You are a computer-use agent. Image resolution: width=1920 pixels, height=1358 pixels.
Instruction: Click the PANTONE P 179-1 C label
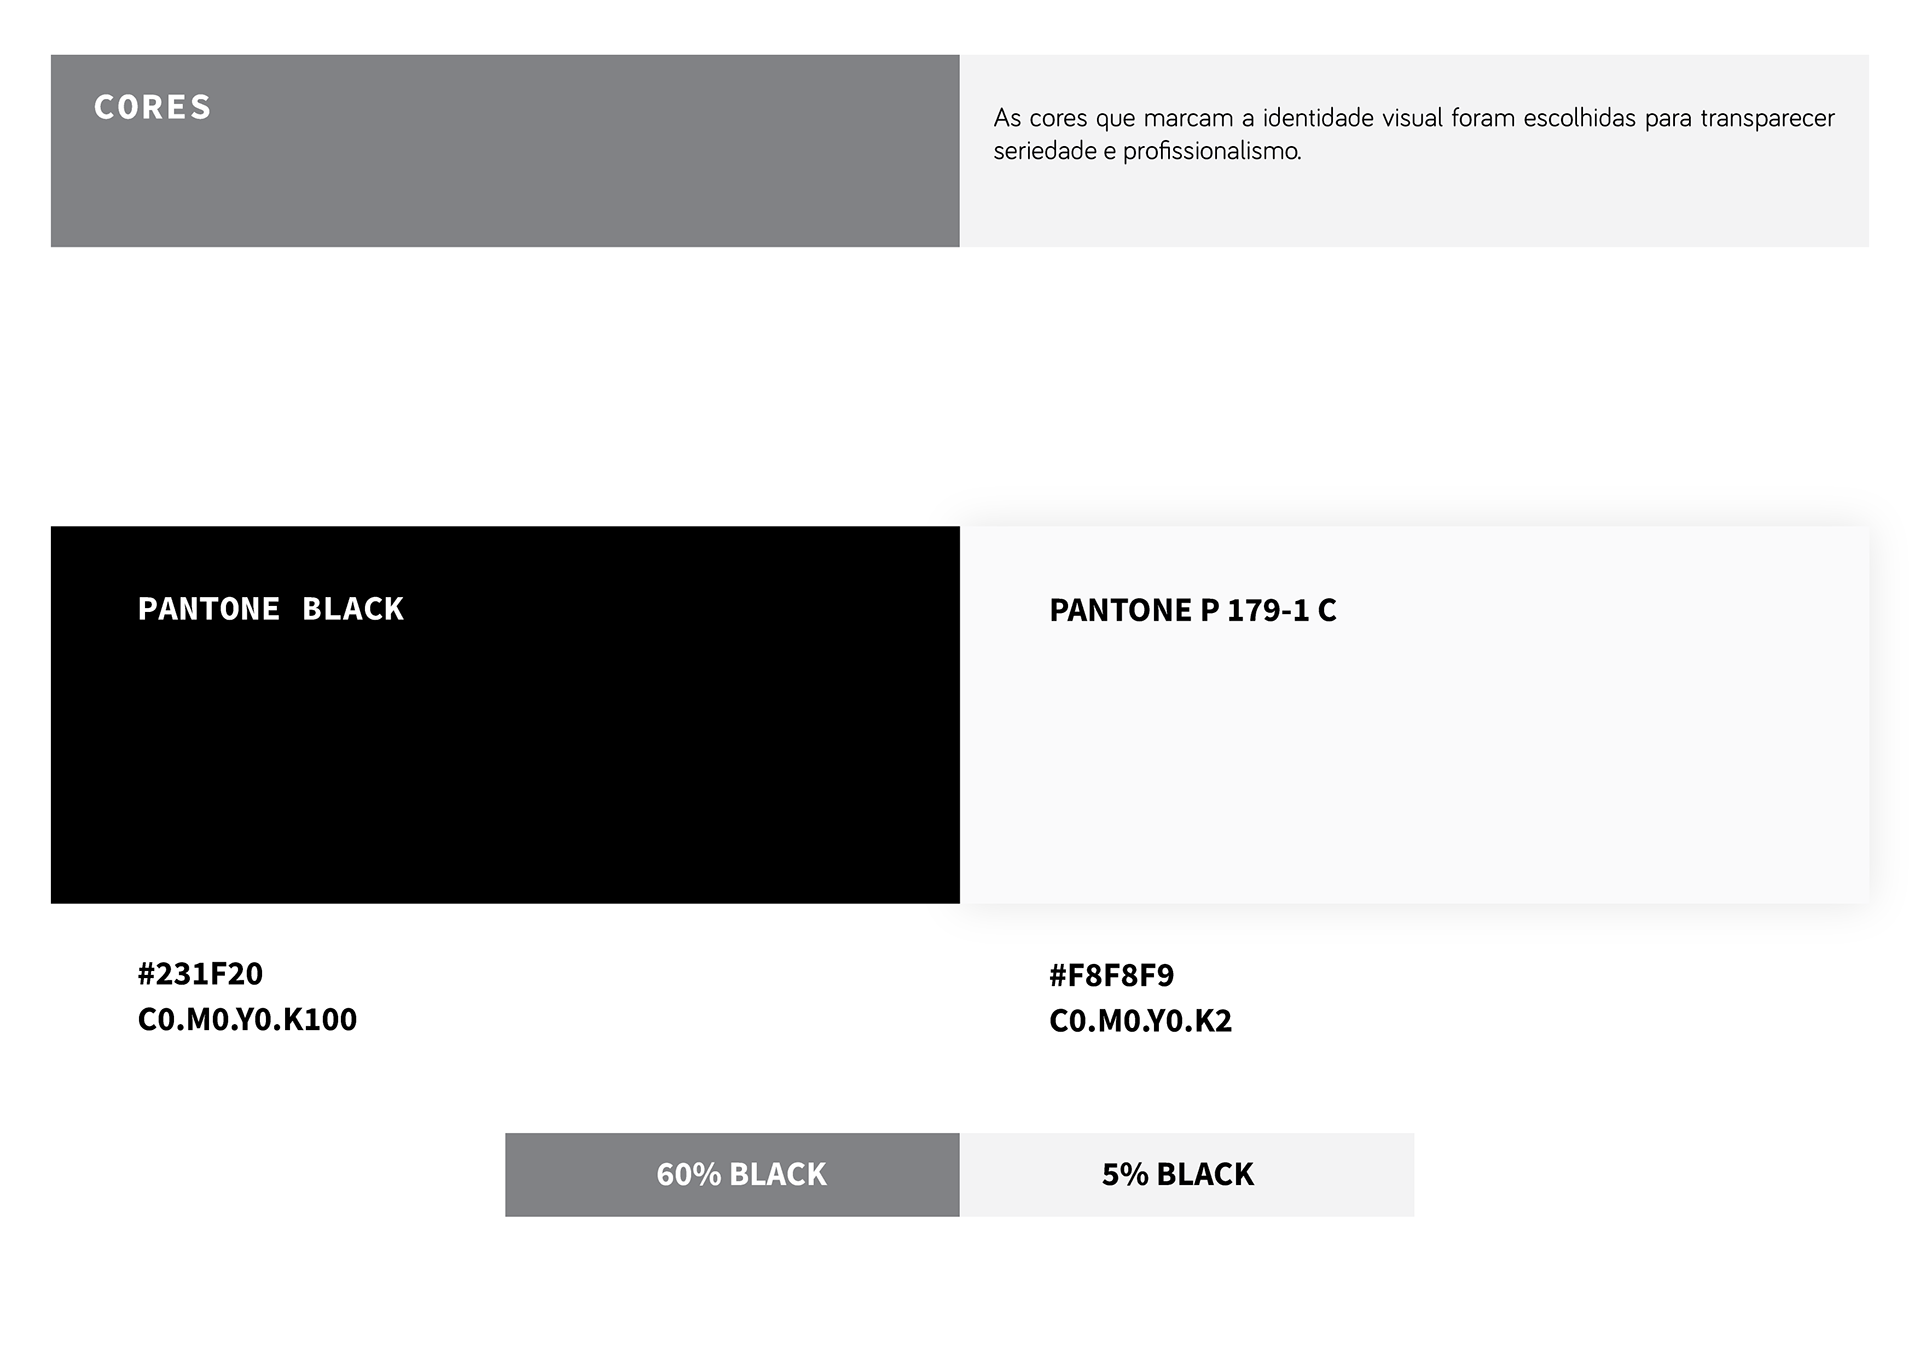(x=1192, y=610)
